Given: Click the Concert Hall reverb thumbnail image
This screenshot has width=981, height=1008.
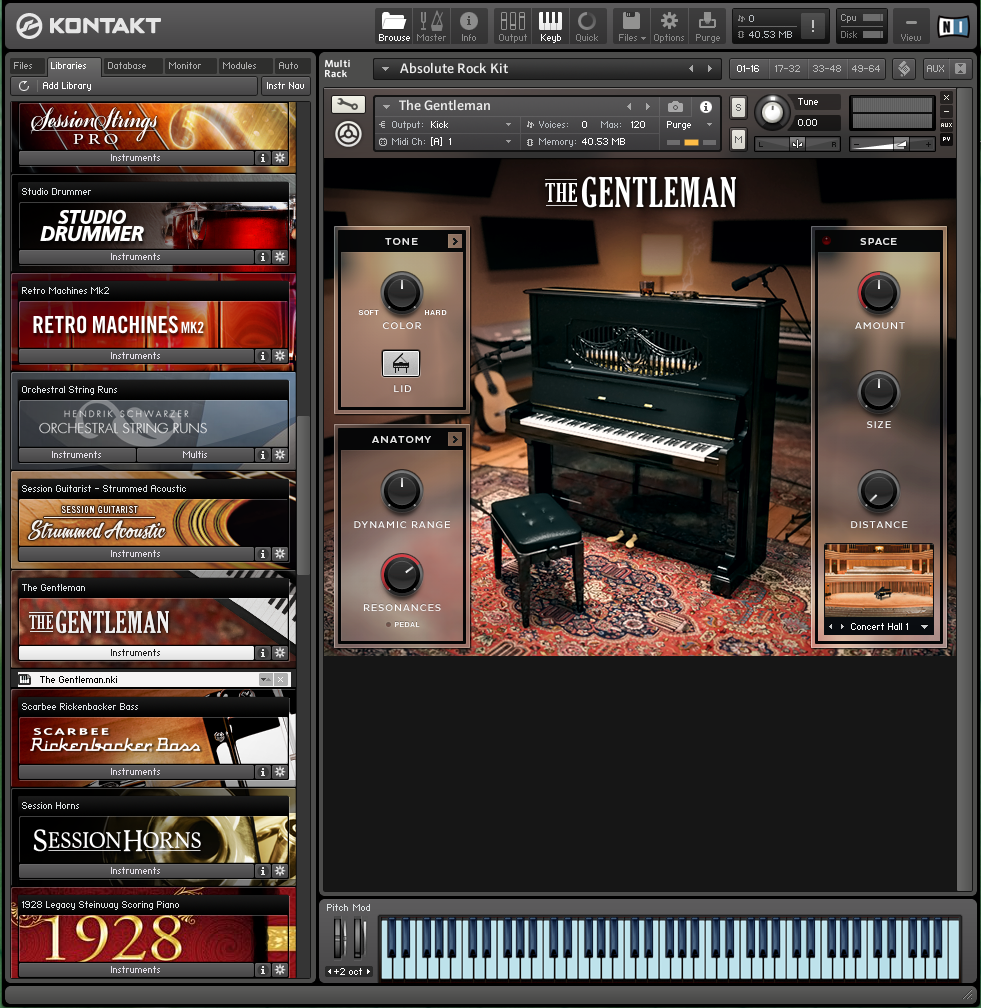Looking at the screenshot, I should tap(879, 580).
